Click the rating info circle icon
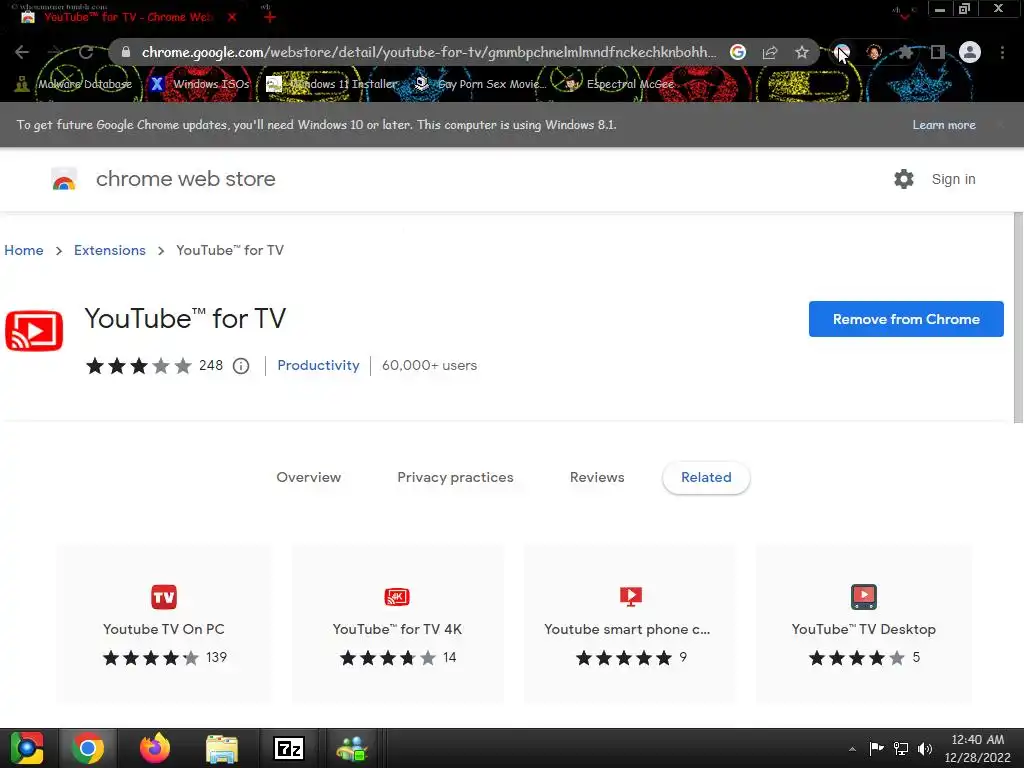This screenshot has width=1024, height=768. (241, 366)
